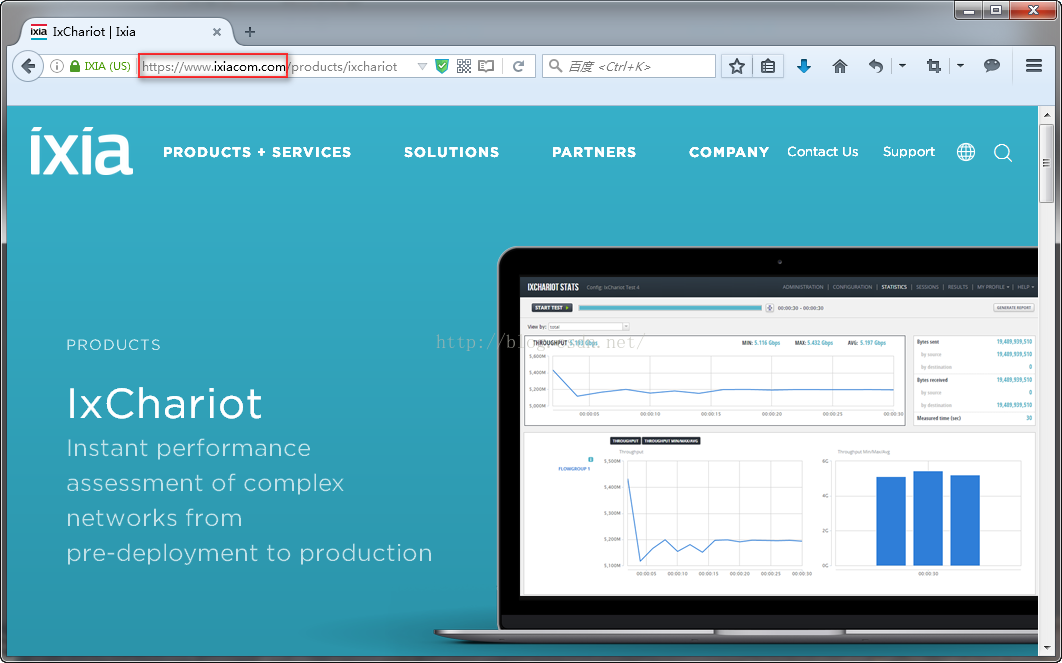Image resolution: width=1062 pixels, height=663 pixels.
Task: Open the PARTNERS menu
Action: (594, 152)
